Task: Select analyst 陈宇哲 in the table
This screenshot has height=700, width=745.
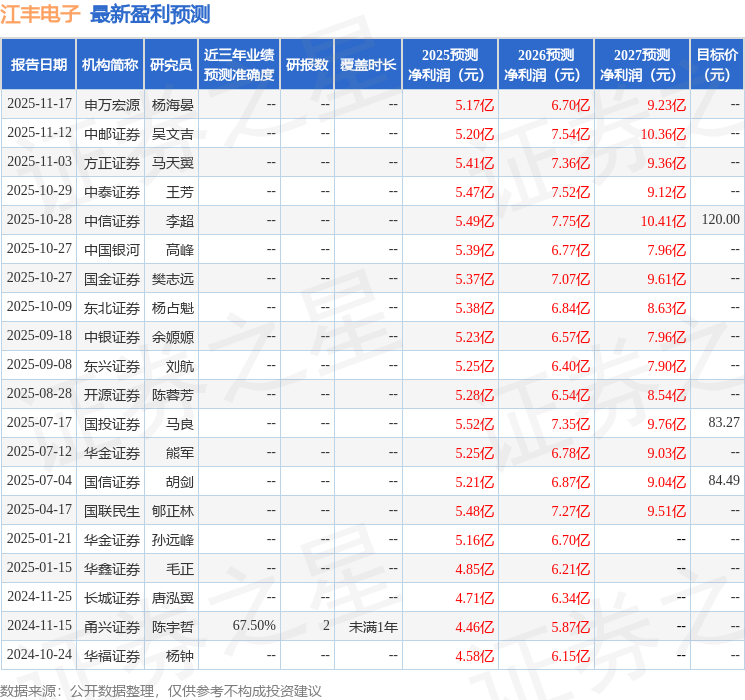Action: click(x=172, y=627)
